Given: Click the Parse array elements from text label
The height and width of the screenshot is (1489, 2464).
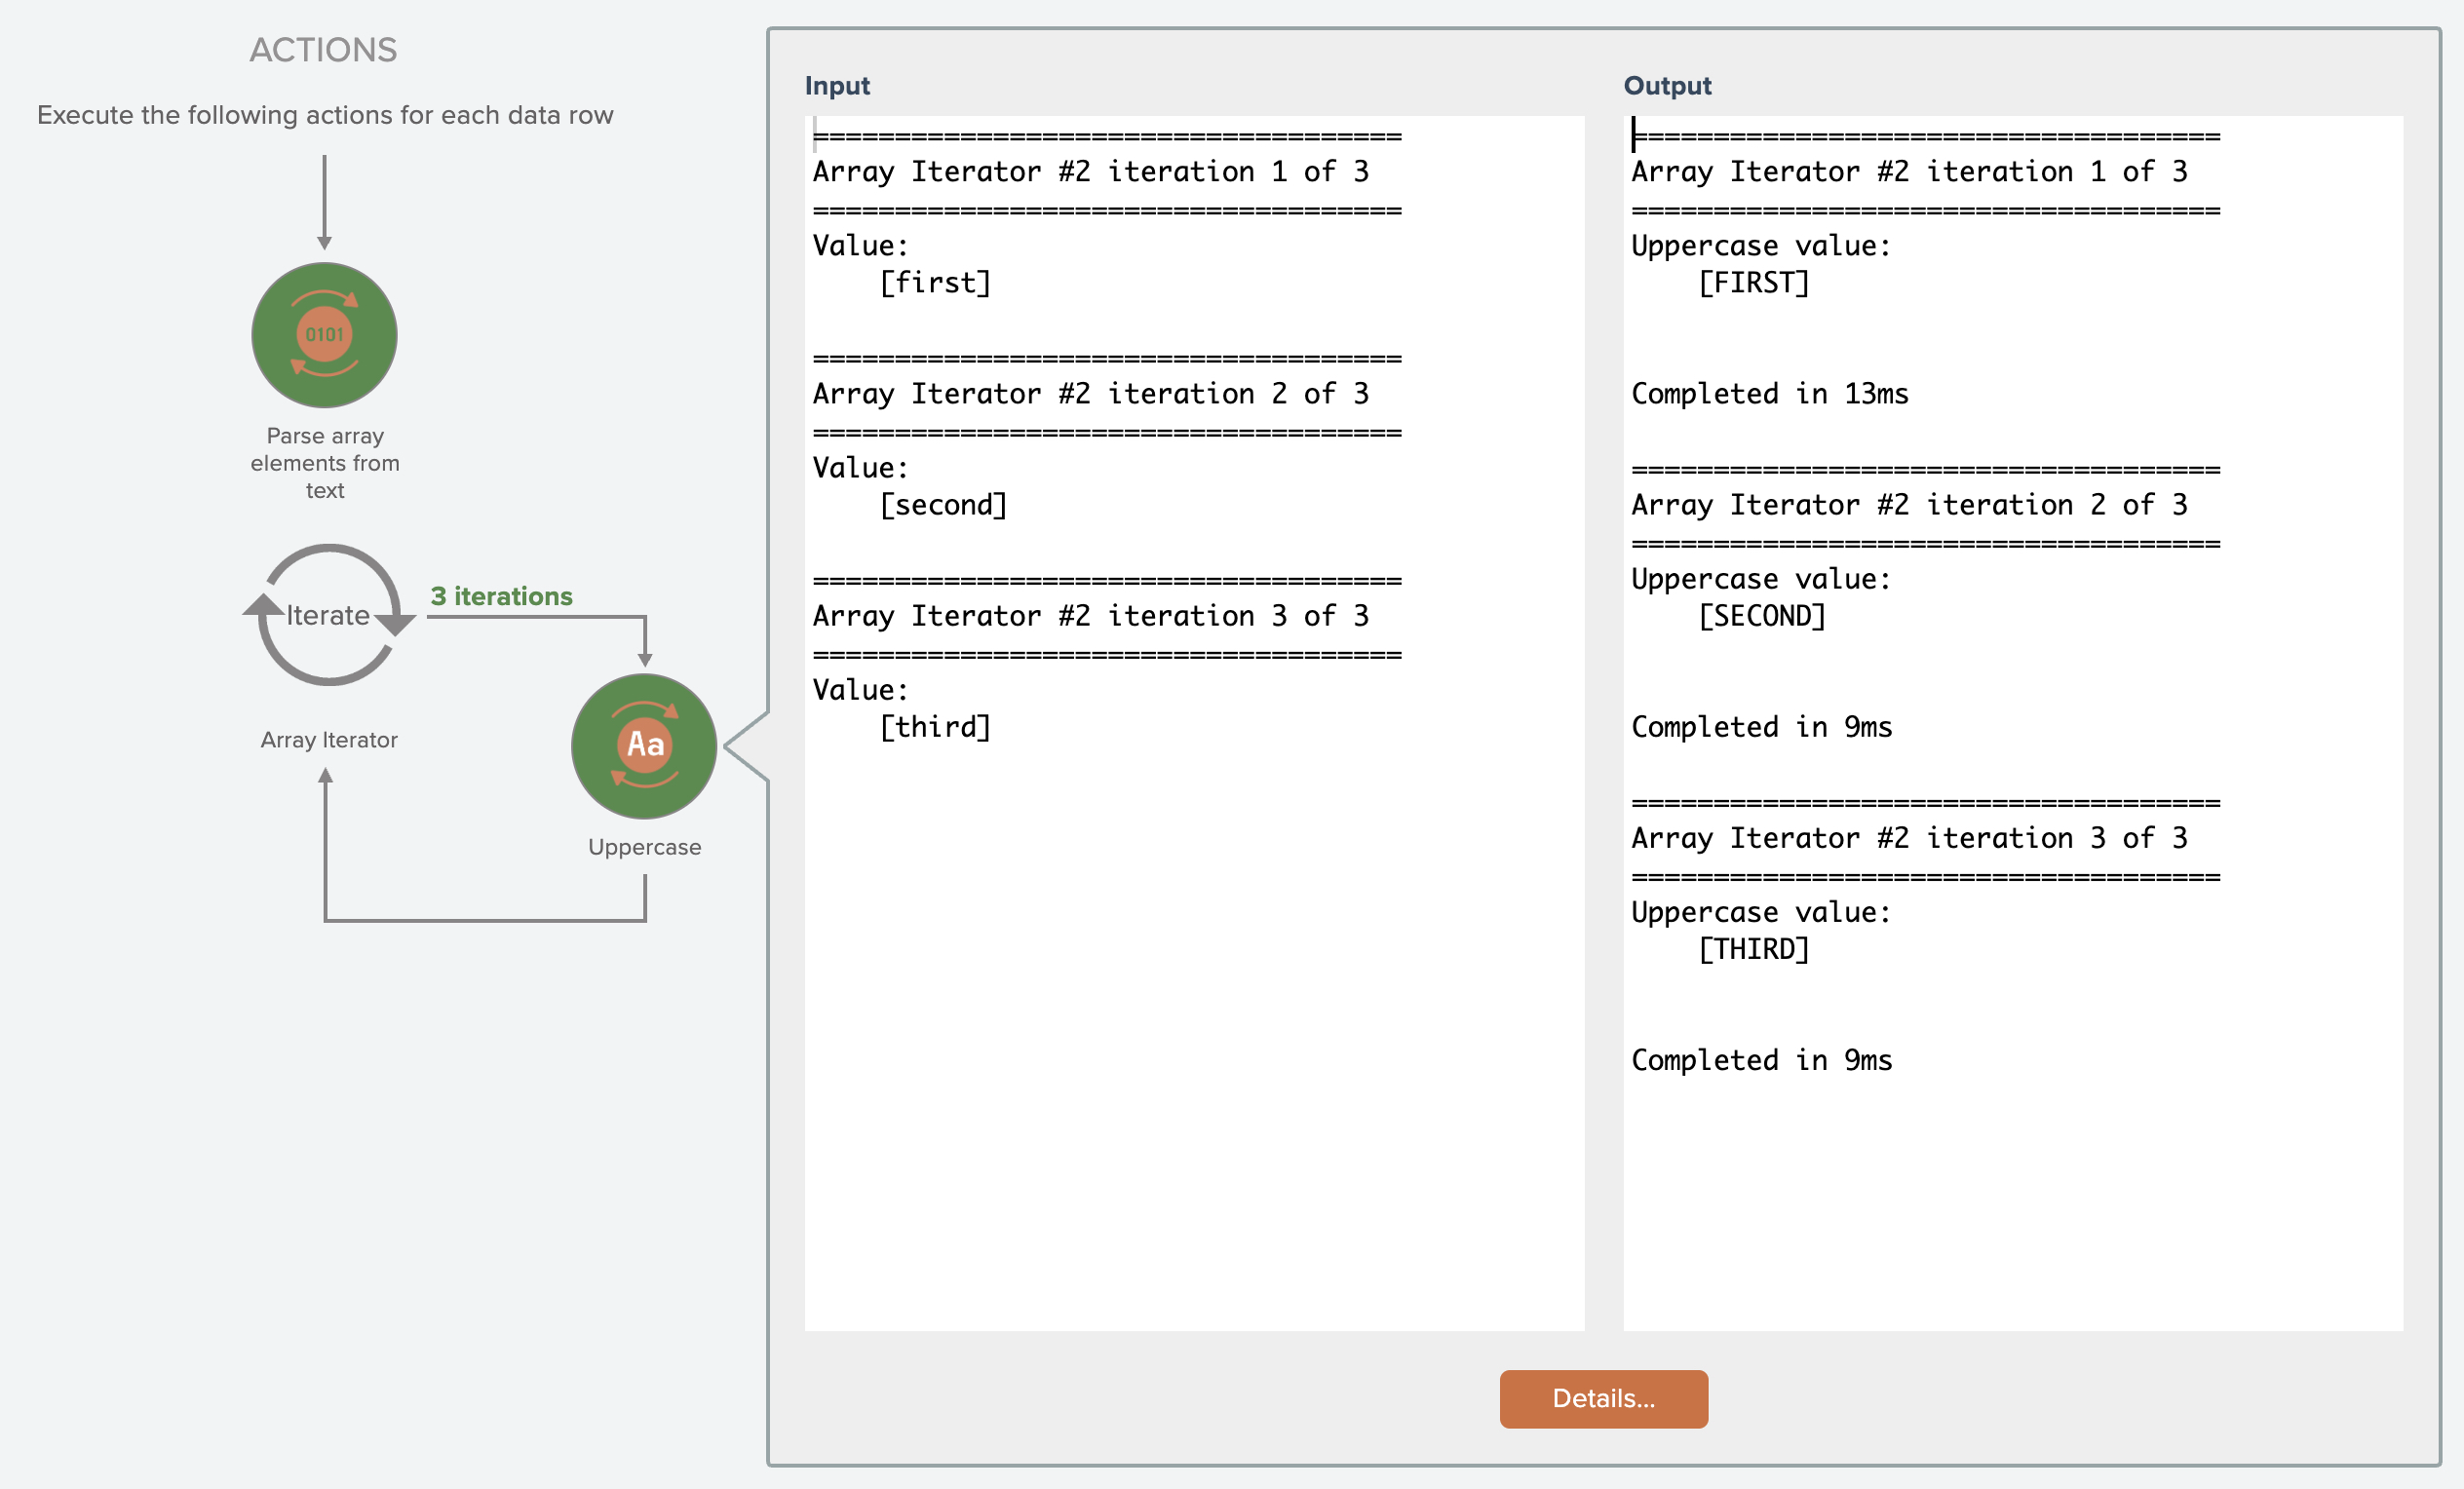Looking at the screenshot, I should (x=324, y=463).
